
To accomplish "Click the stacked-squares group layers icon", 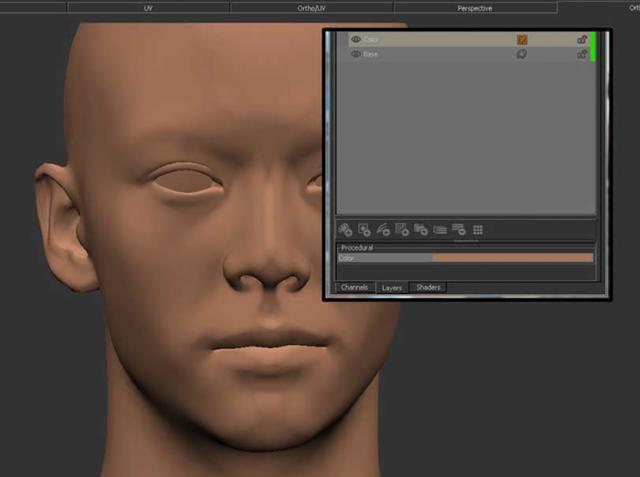I will (x=421, y=230).
